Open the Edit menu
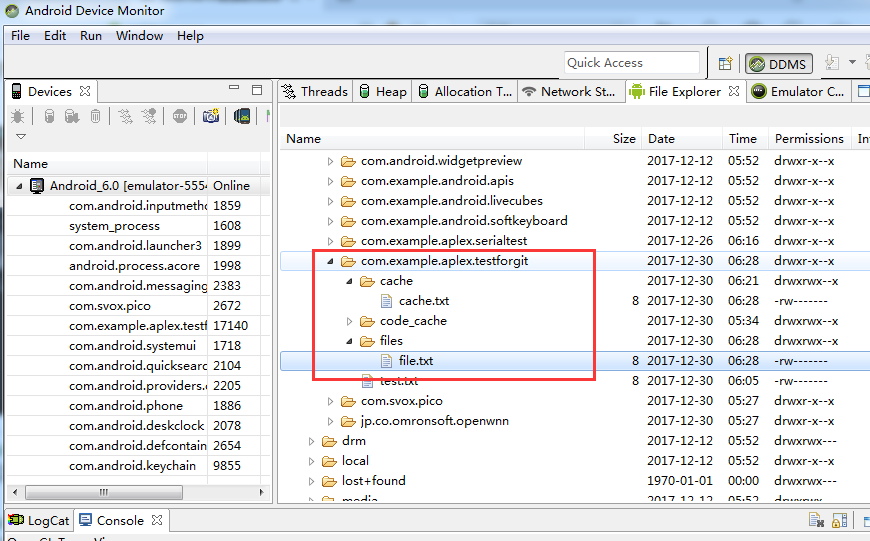 (55, 36)
